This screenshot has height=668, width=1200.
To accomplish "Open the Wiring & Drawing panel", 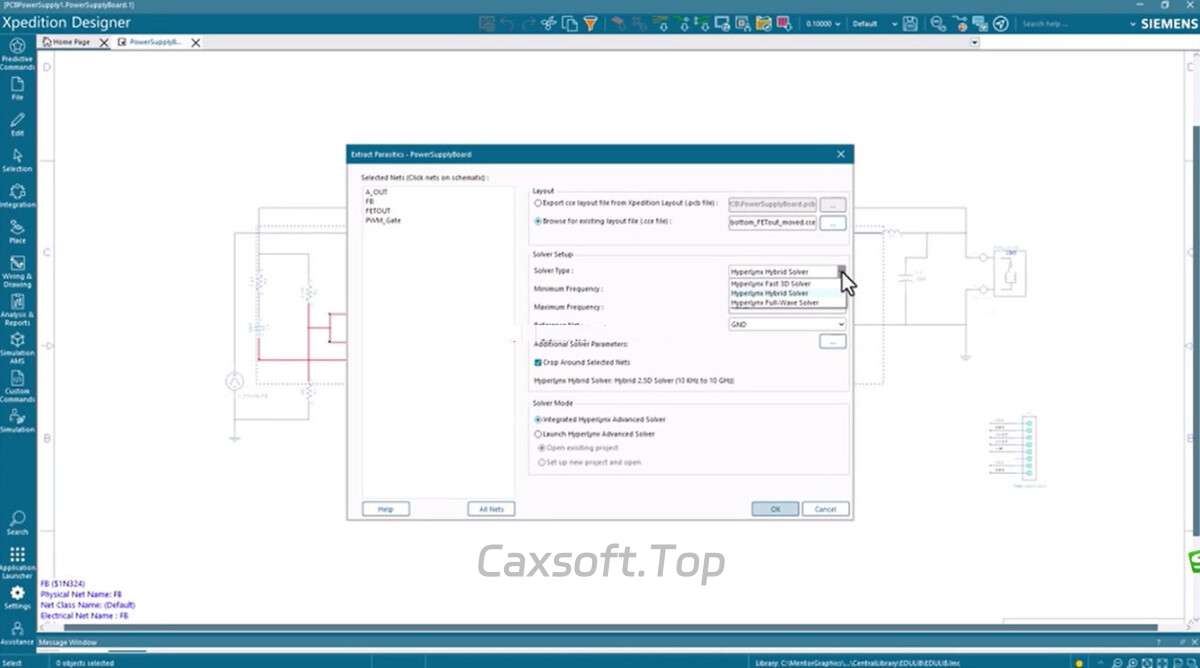I will 17,271.
